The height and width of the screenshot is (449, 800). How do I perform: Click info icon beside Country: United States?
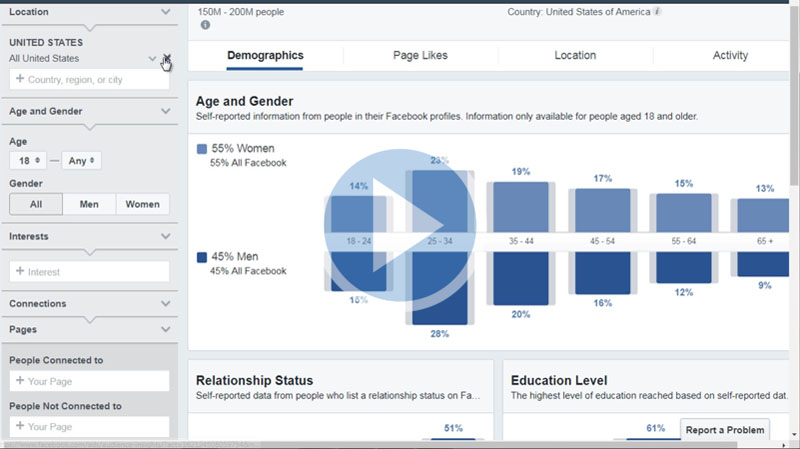click(657, 12)
